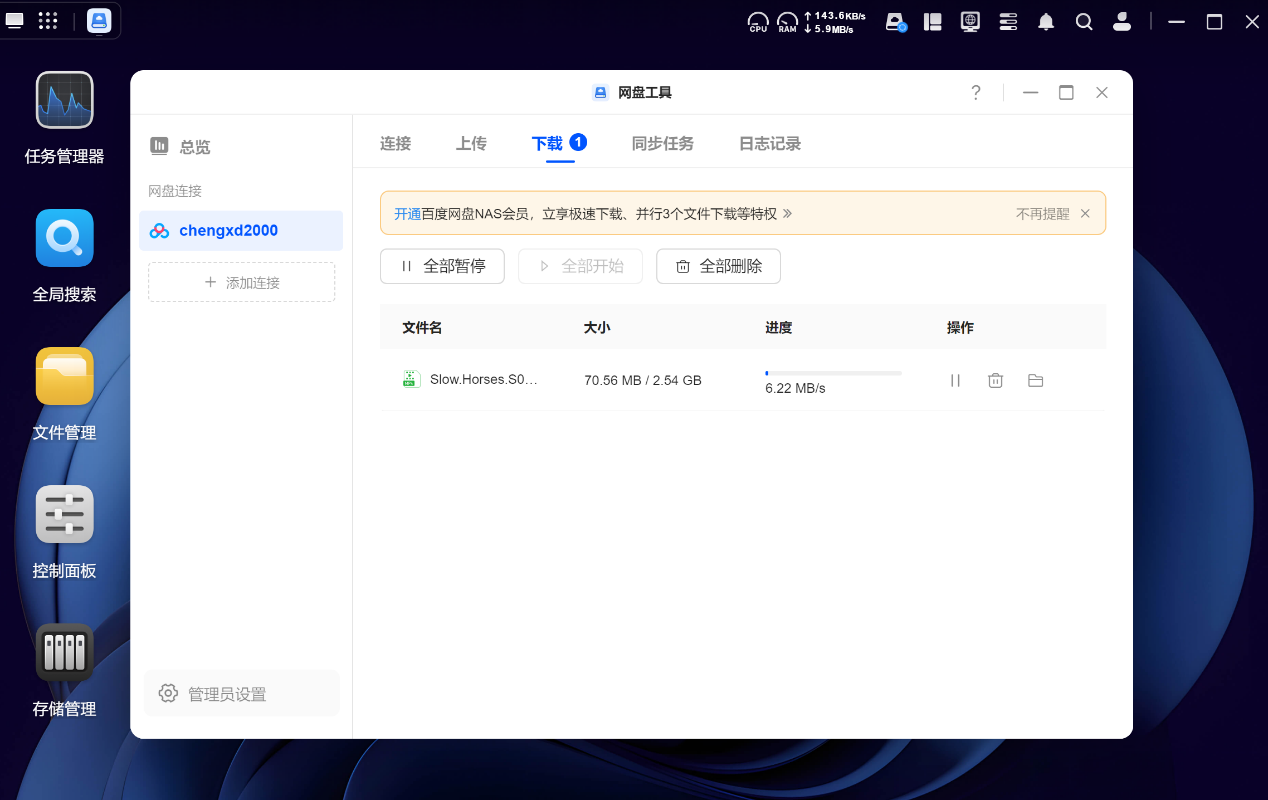Open the help question mark icon
The image size is (1268, 800).
[x=976, y=93]
